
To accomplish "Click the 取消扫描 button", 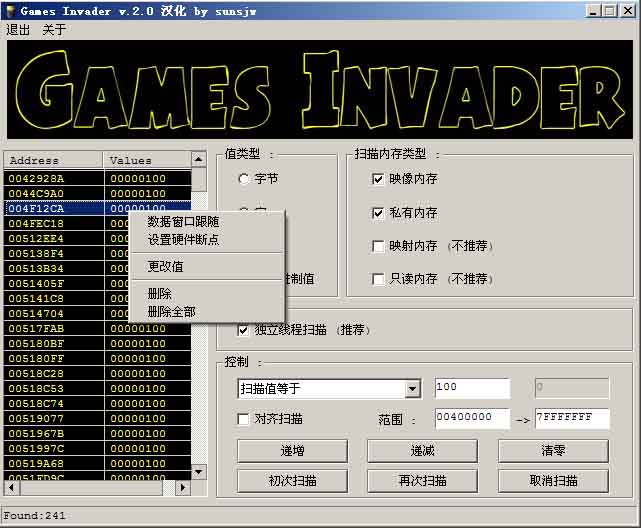I will coord(553,481).
